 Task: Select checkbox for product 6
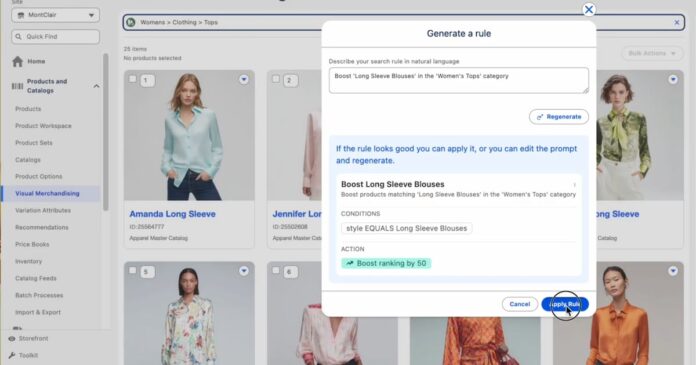[276, 270]
